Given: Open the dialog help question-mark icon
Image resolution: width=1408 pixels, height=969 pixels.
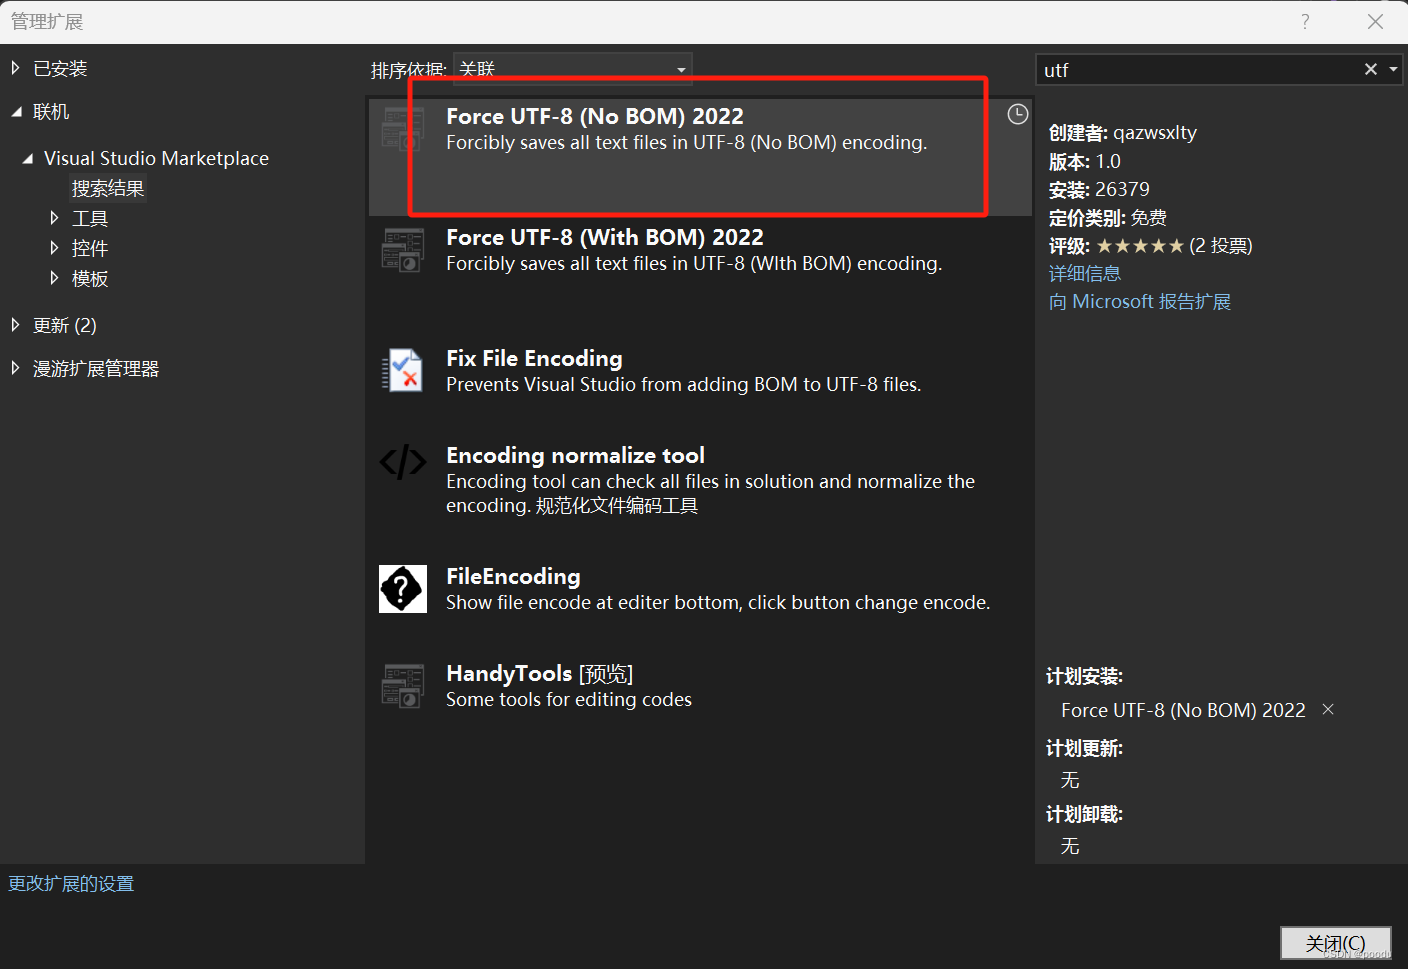Looking at the screenshot, I should 1305,21.
